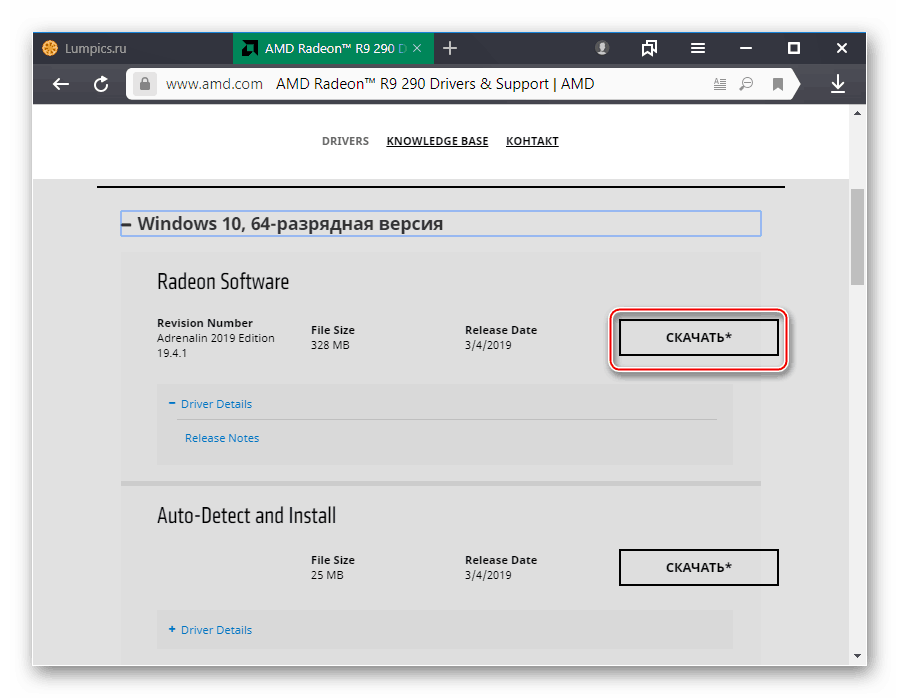Open the browser hamburger menu

click(697, 48)
